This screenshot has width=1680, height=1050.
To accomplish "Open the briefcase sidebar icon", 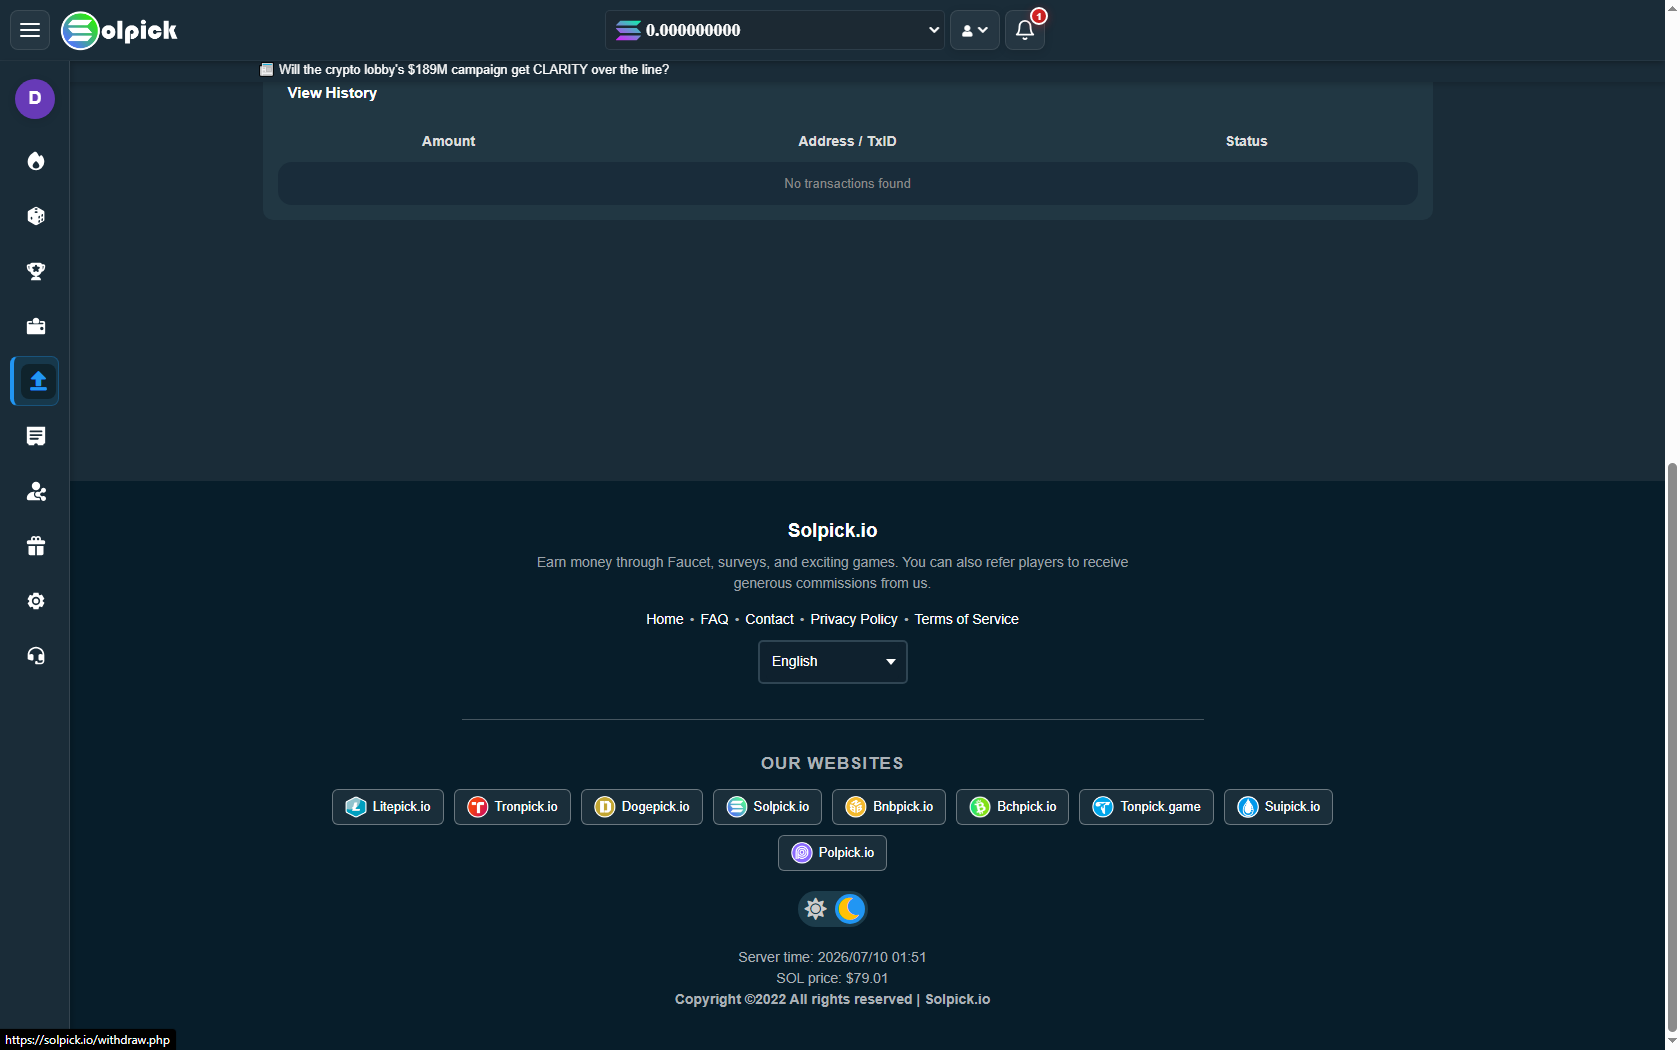I will tap(36, 326).
